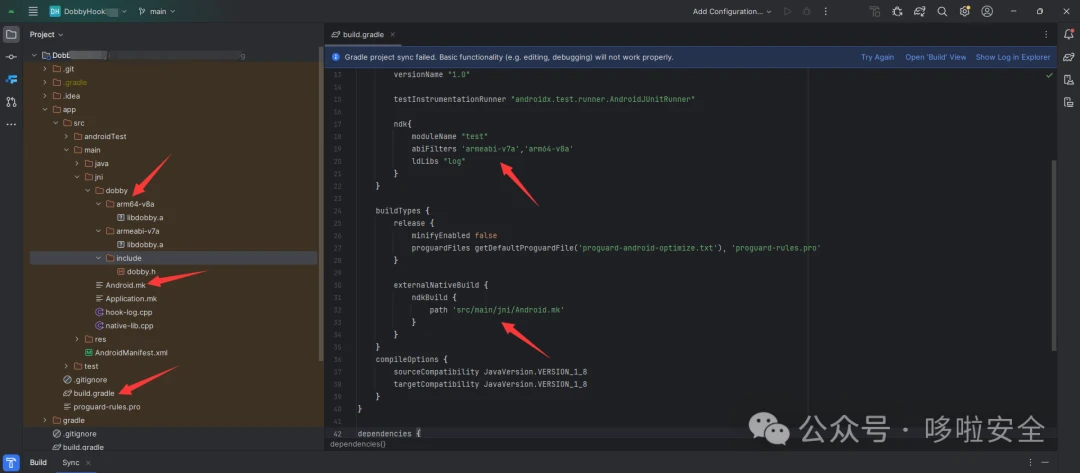Attach debugger to Android process icon
The height and width of the screenshot is (473, 1080).
897,11
